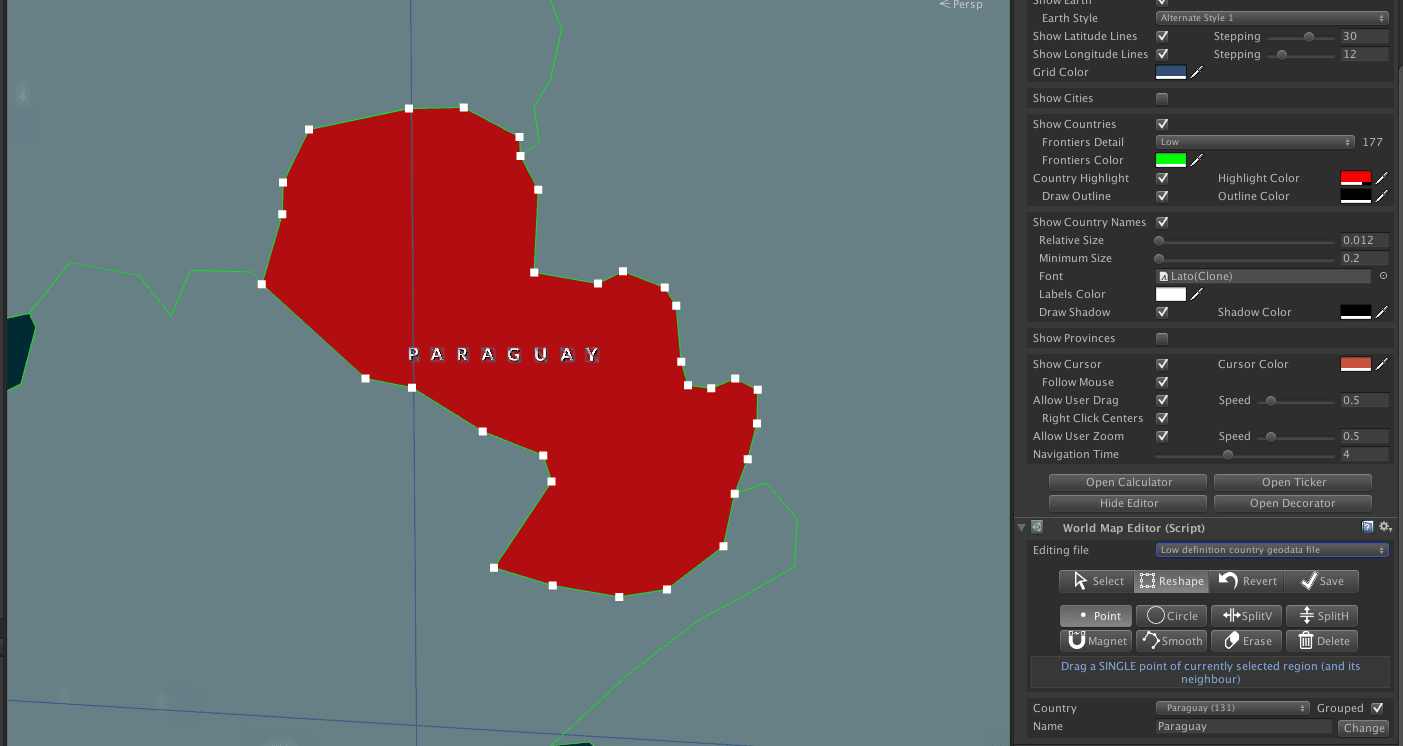Select the Circle reshape mode
Screen dimensions: 1403x746
click(x=1171, y=616)
